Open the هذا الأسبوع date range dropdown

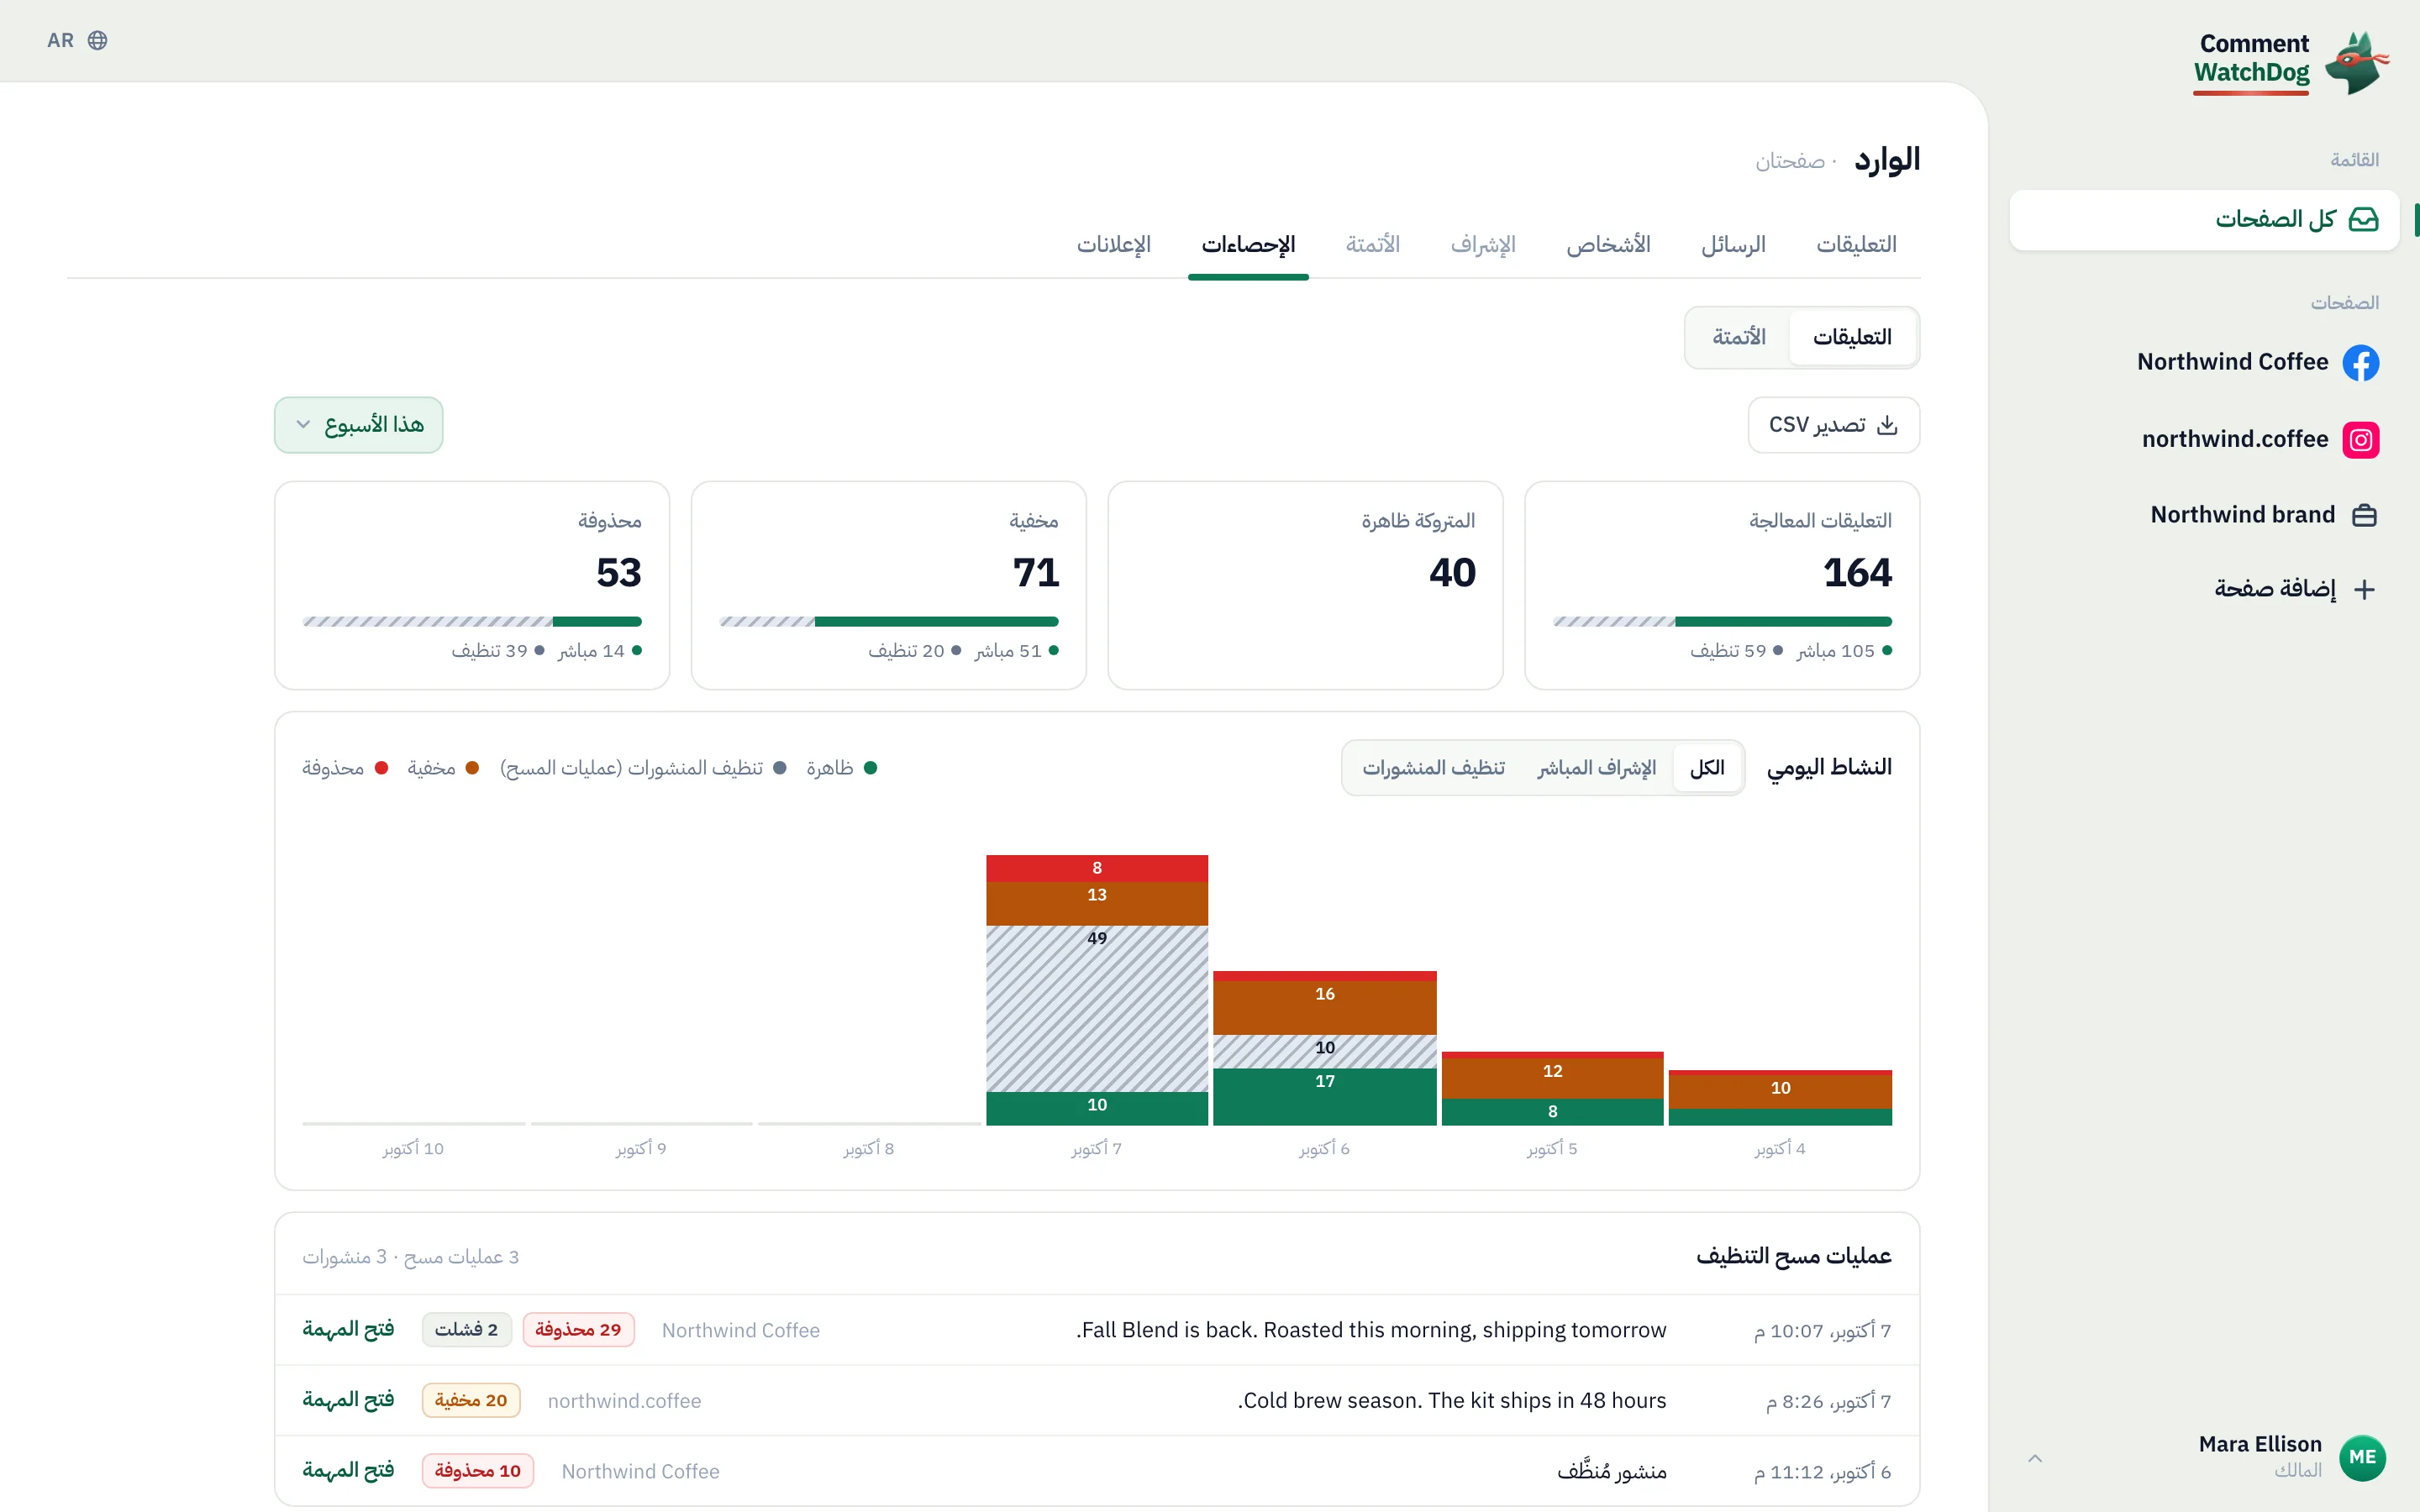point(359,425)
